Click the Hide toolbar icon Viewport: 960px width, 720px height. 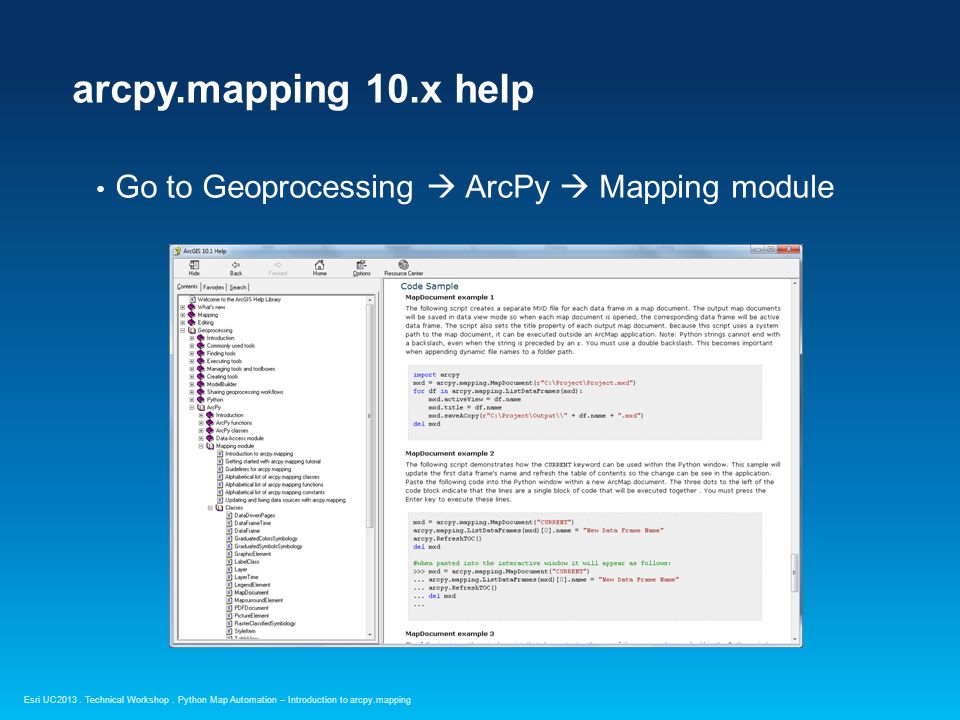click(x=194, y=264)
